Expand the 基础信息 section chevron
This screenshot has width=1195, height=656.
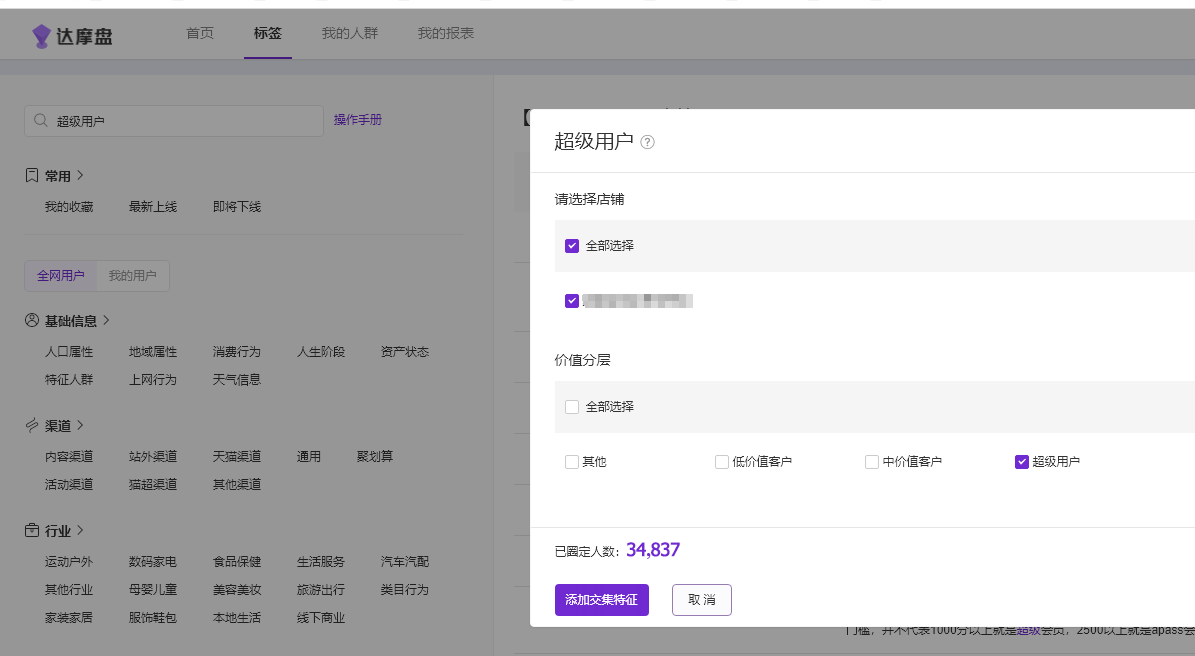coord(106,320)
